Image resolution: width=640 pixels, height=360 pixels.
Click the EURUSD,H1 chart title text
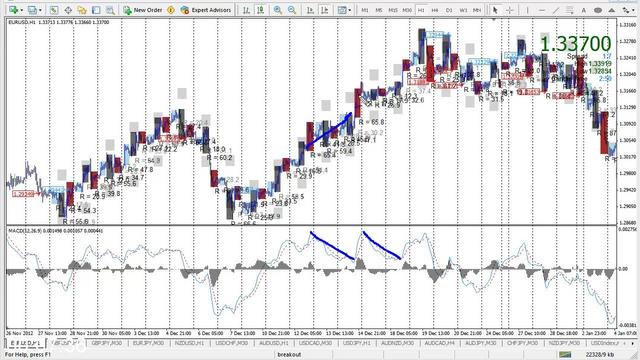[x=22, y=22]
